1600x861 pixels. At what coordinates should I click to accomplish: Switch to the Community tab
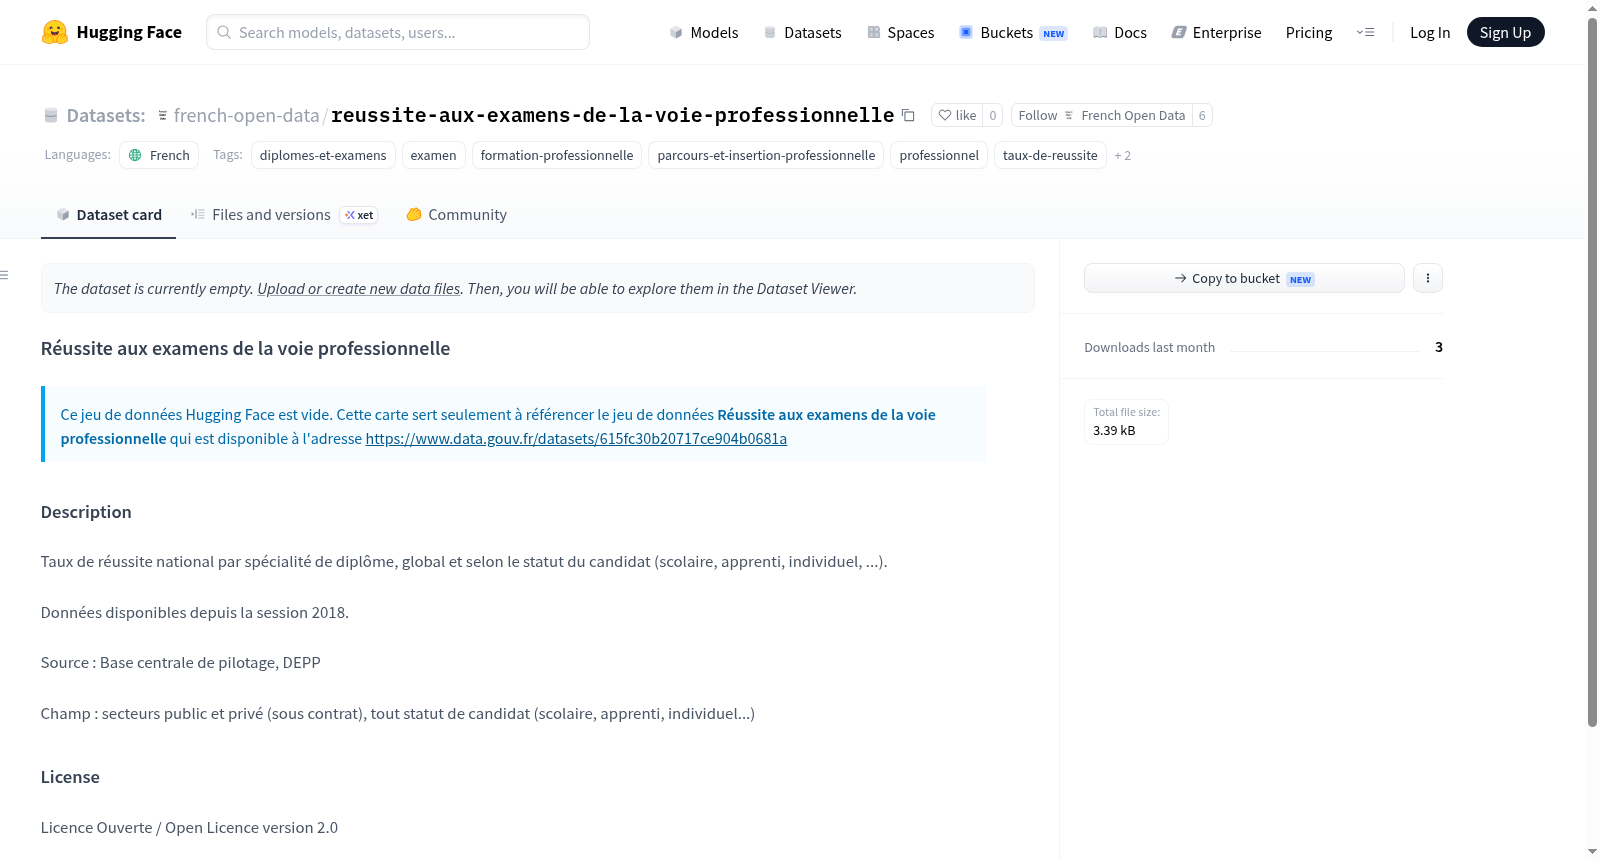pos(456,214)
